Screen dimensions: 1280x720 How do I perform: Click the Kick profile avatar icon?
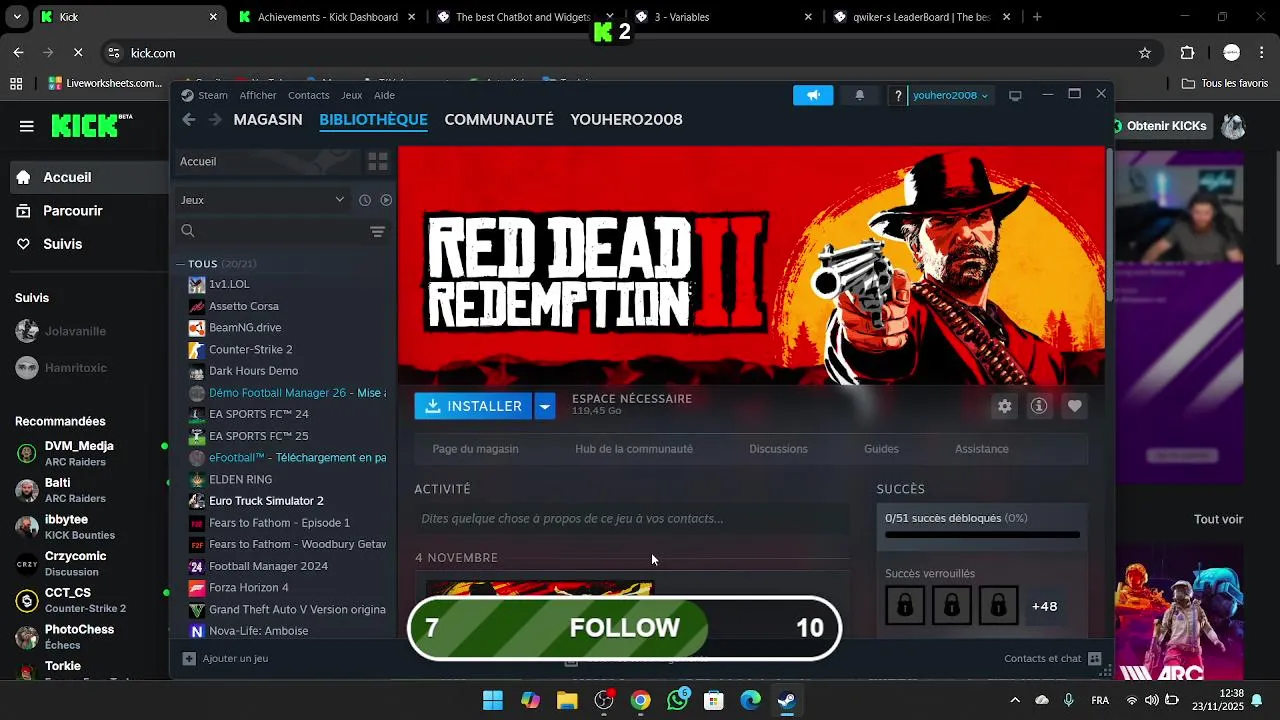(x=1233, y=126)
